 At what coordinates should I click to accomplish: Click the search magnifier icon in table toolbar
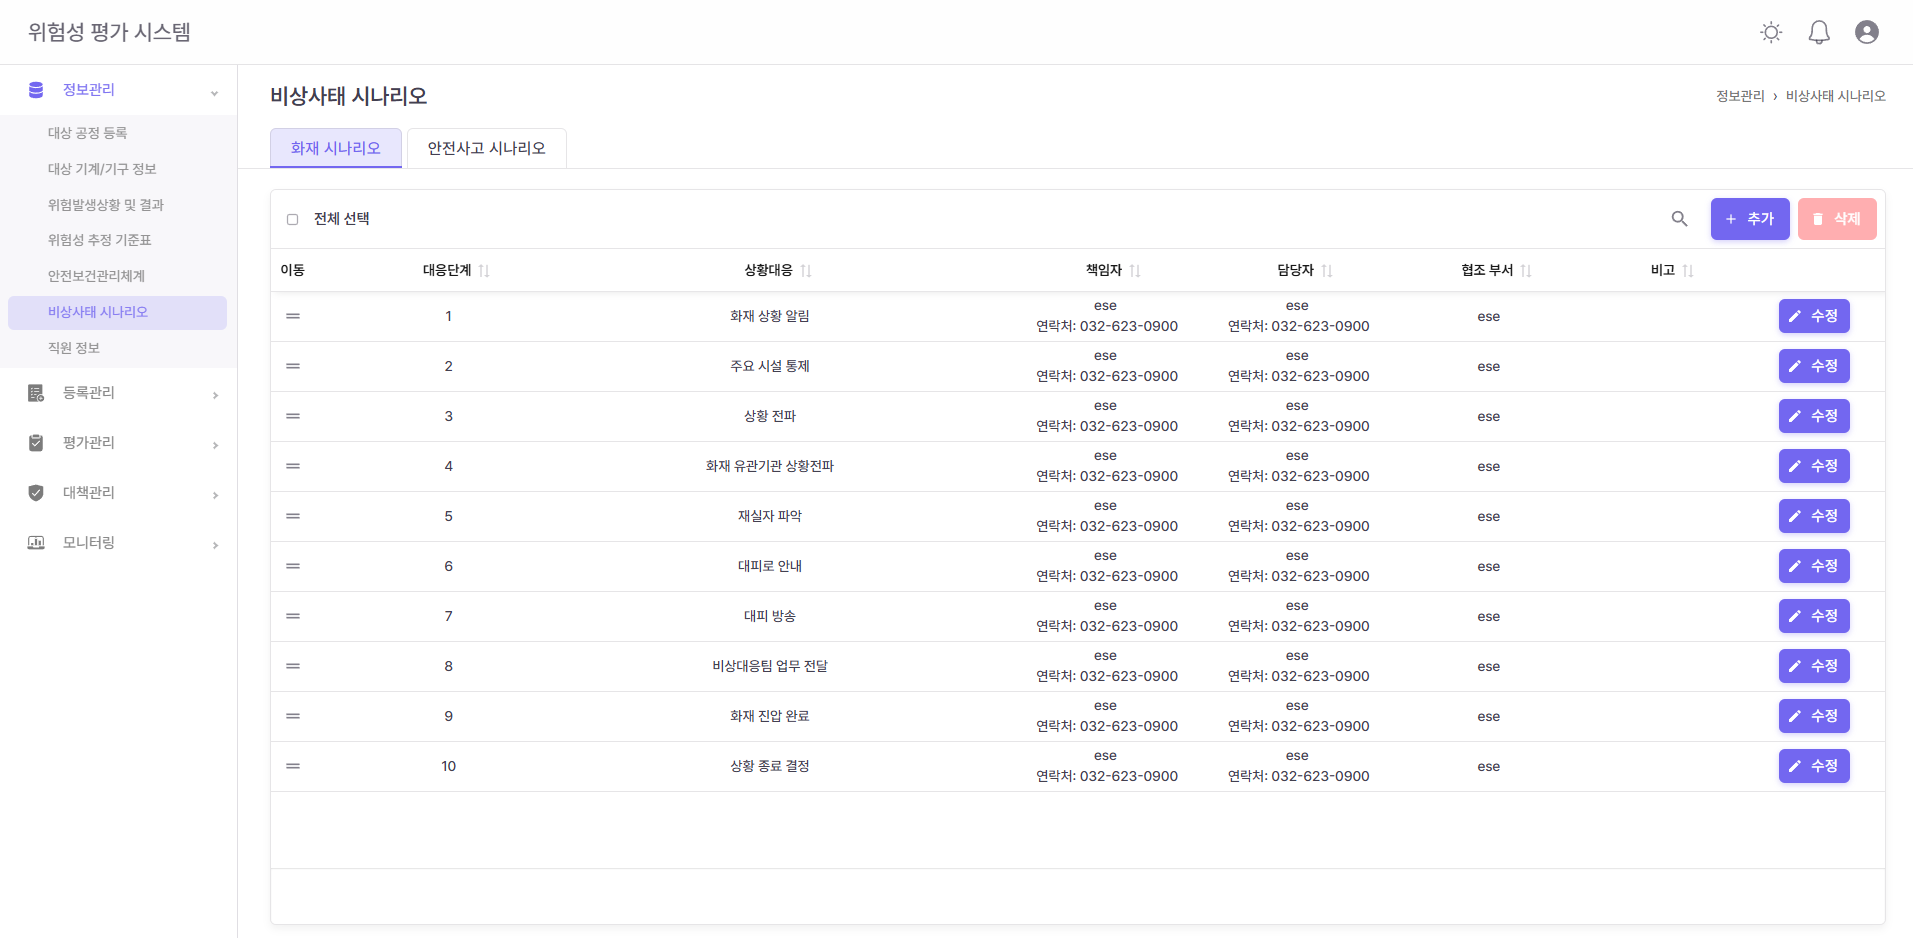[1679, 219]
